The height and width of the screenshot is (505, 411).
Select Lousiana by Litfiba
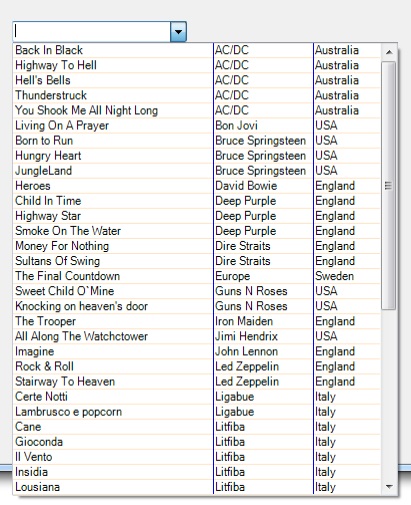pyautogui.click(x=197, y=487)
